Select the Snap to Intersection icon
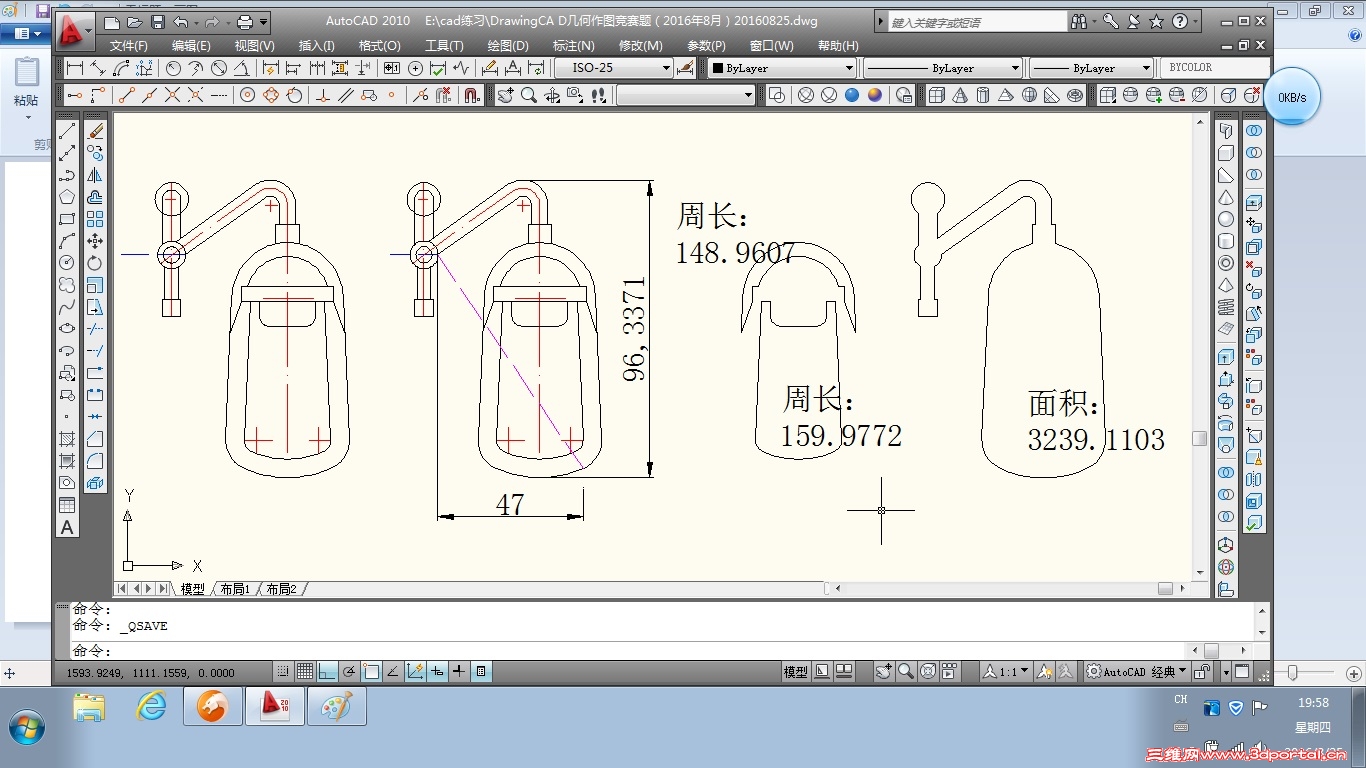1366x768 pixels. (x=172, y=95)
